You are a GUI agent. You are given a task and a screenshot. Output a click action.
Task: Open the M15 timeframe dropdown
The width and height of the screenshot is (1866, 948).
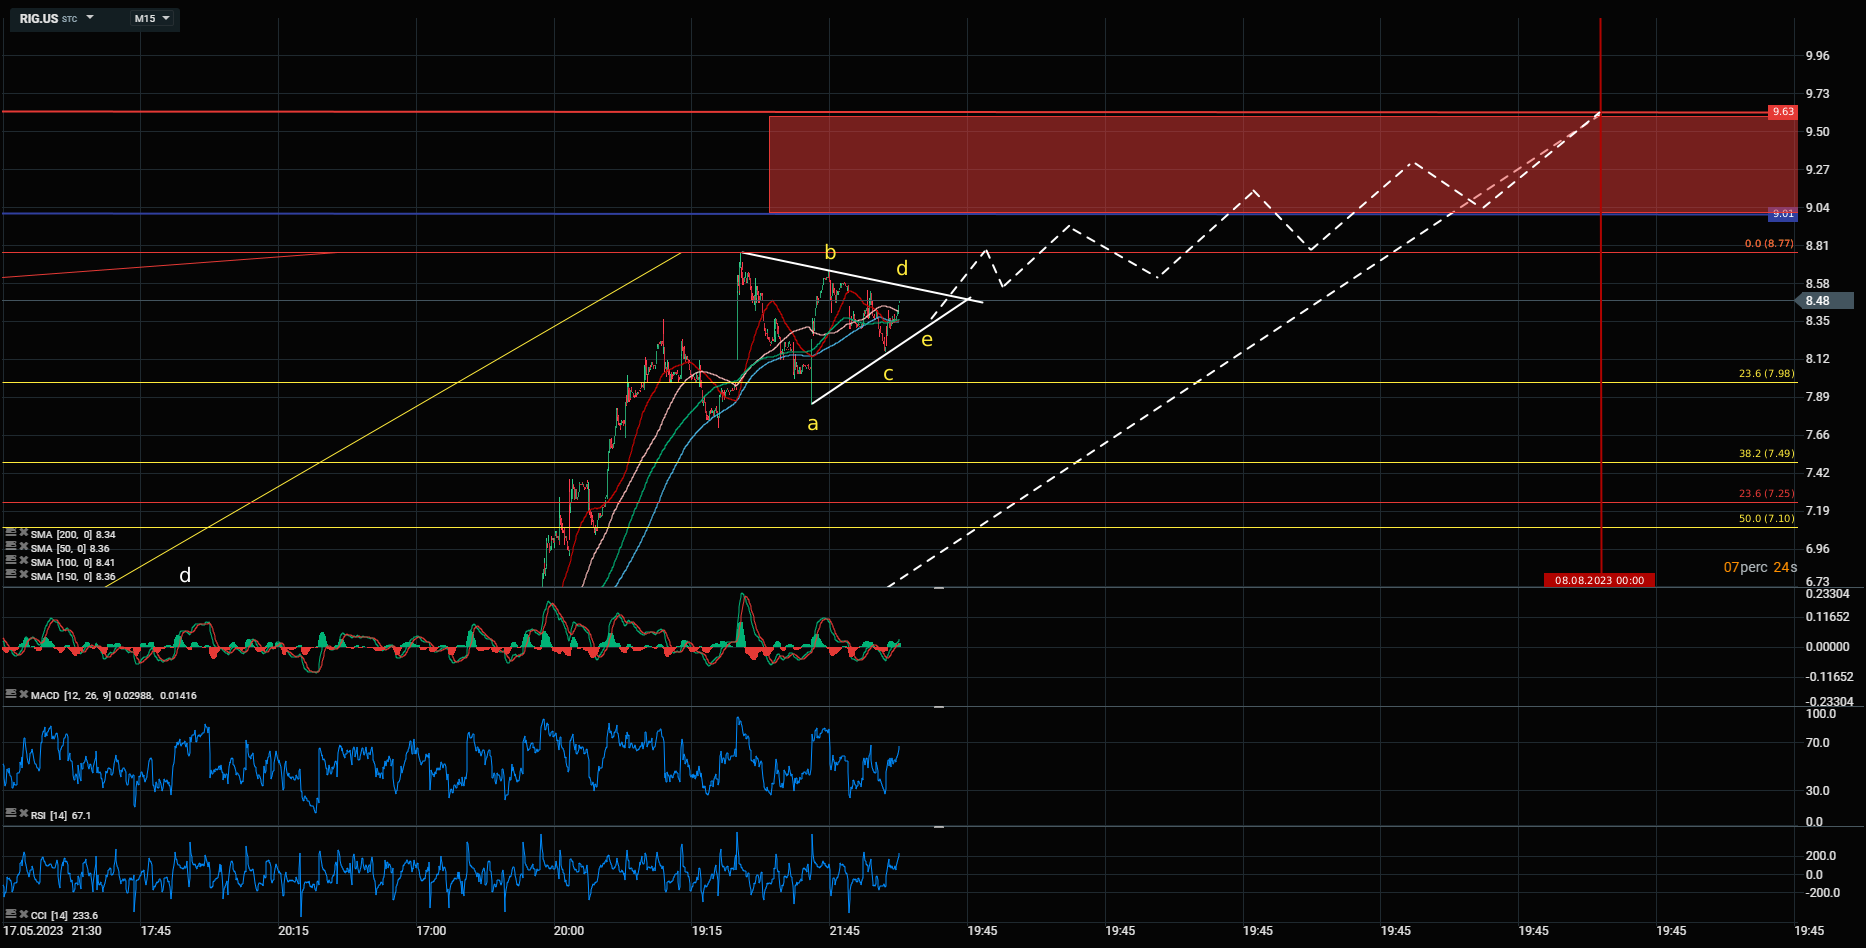[x=152, y=18]
